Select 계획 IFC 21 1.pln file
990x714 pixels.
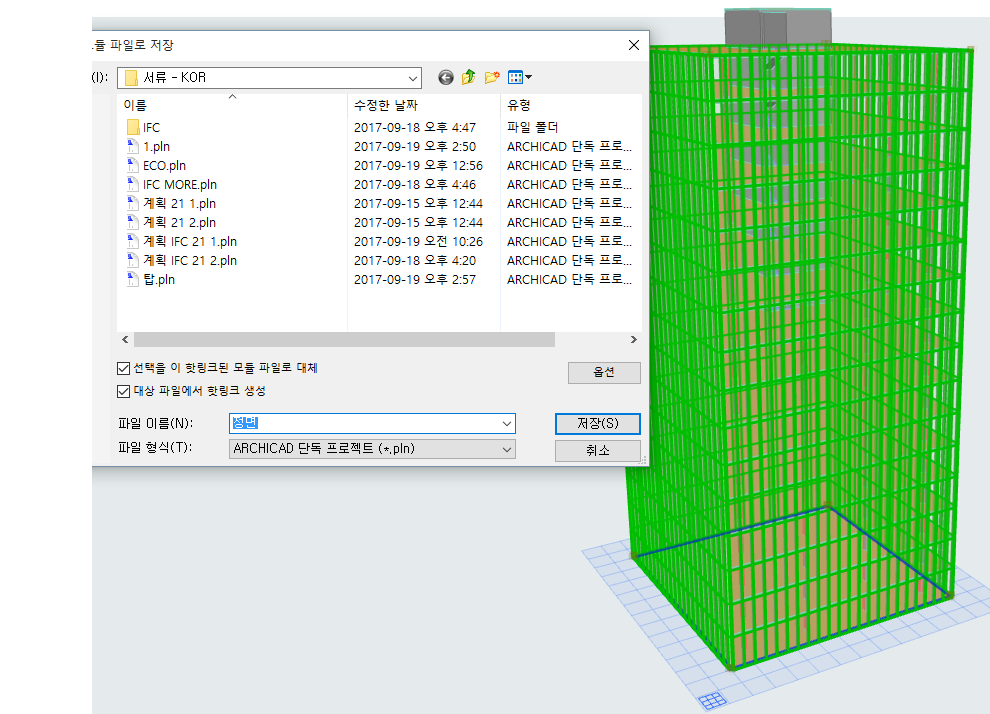click(x=182, y=241)
